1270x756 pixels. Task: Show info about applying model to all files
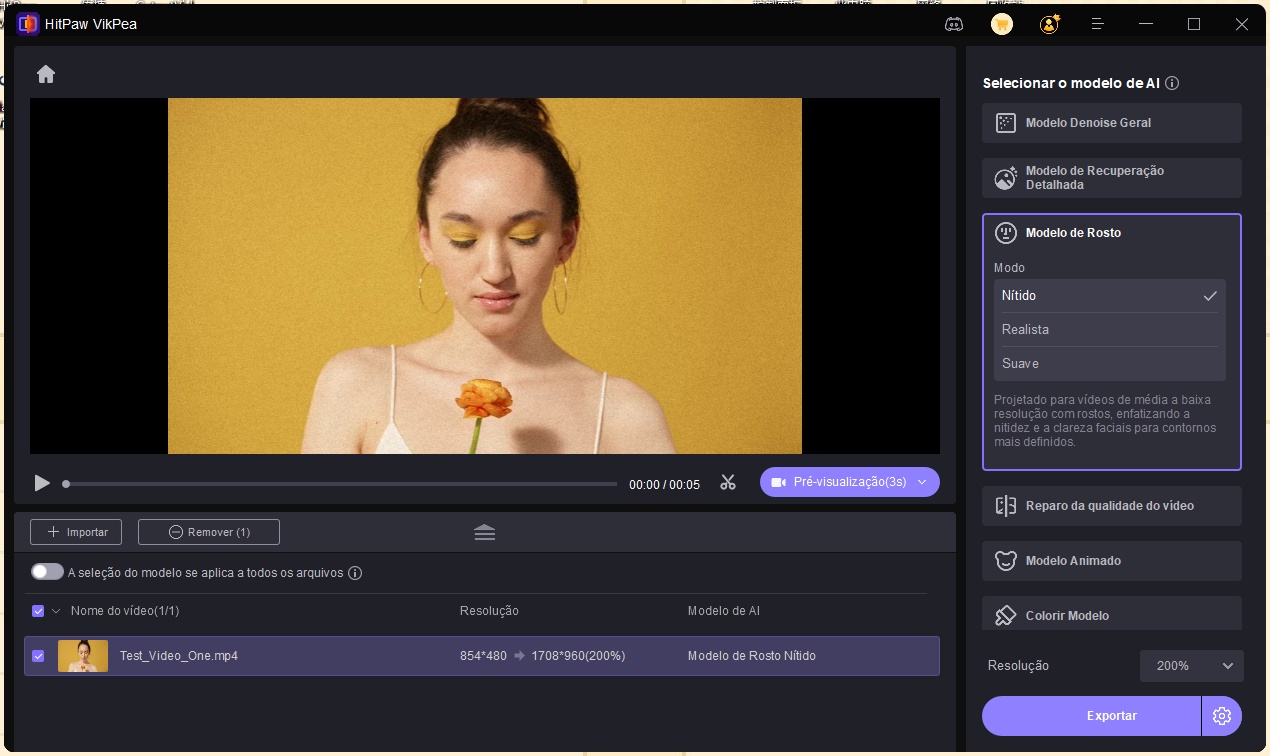click(x=355, y=573)
